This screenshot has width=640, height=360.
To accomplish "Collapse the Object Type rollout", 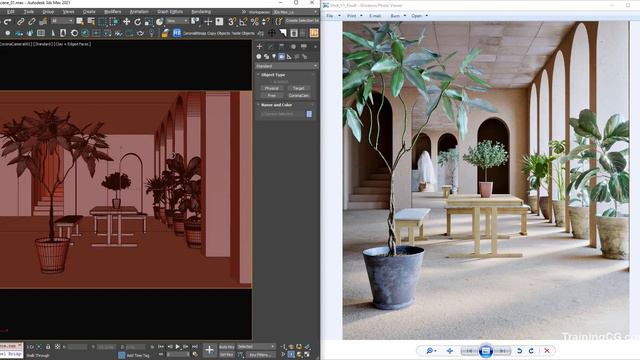I will 273,75.
